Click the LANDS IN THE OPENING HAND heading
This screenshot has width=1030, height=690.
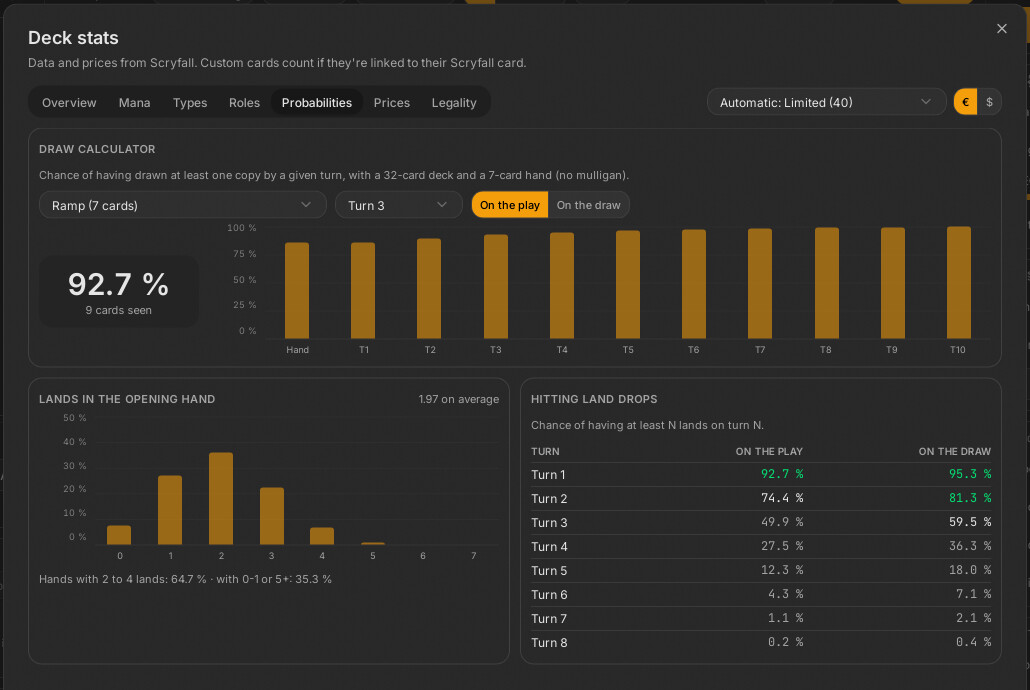(x=127, y=399)
